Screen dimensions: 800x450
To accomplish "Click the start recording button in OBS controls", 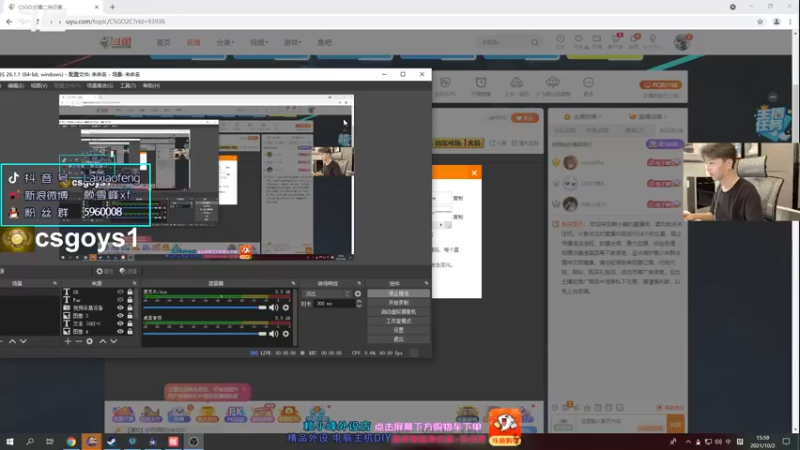I will tap(398, 303).
